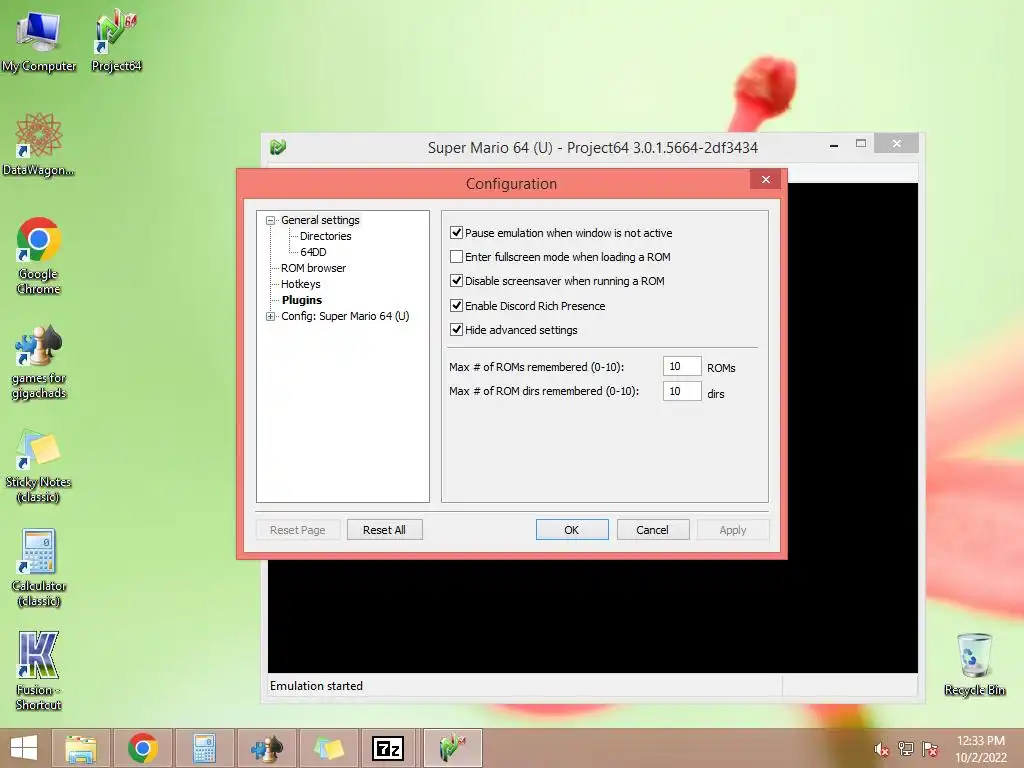This screenshot has width=1024, height=768.
Task: Click the Emulation started status bar text
Action: point(316,686)
